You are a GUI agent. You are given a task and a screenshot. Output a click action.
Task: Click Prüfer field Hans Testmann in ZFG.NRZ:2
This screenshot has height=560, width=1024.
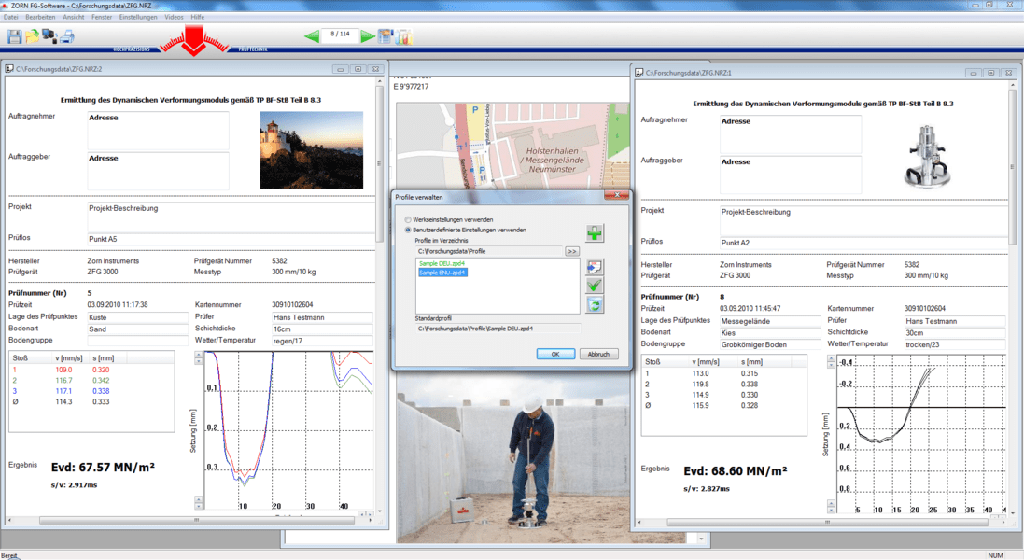(x=322, y=317)
